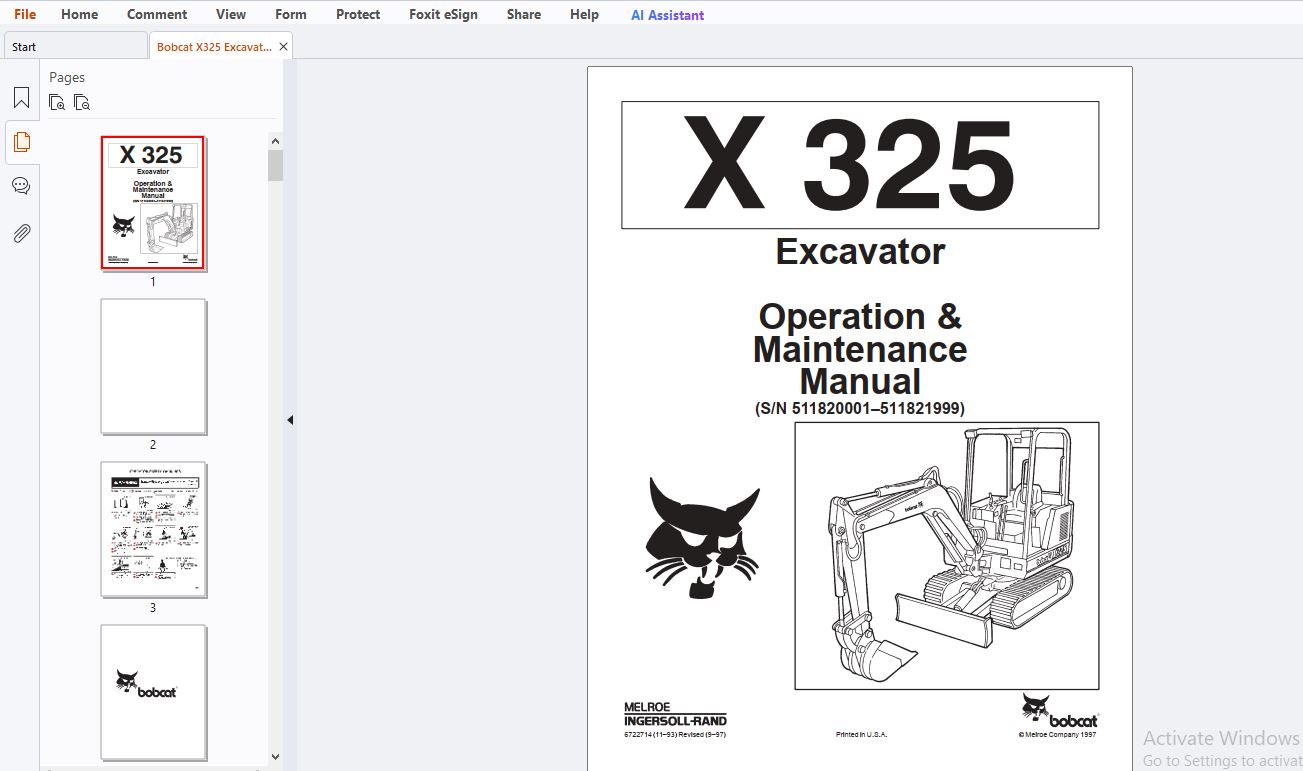Collapse the navigation panel arrow
Viewport: 1303px width, 771px height.
pos(290,420)
